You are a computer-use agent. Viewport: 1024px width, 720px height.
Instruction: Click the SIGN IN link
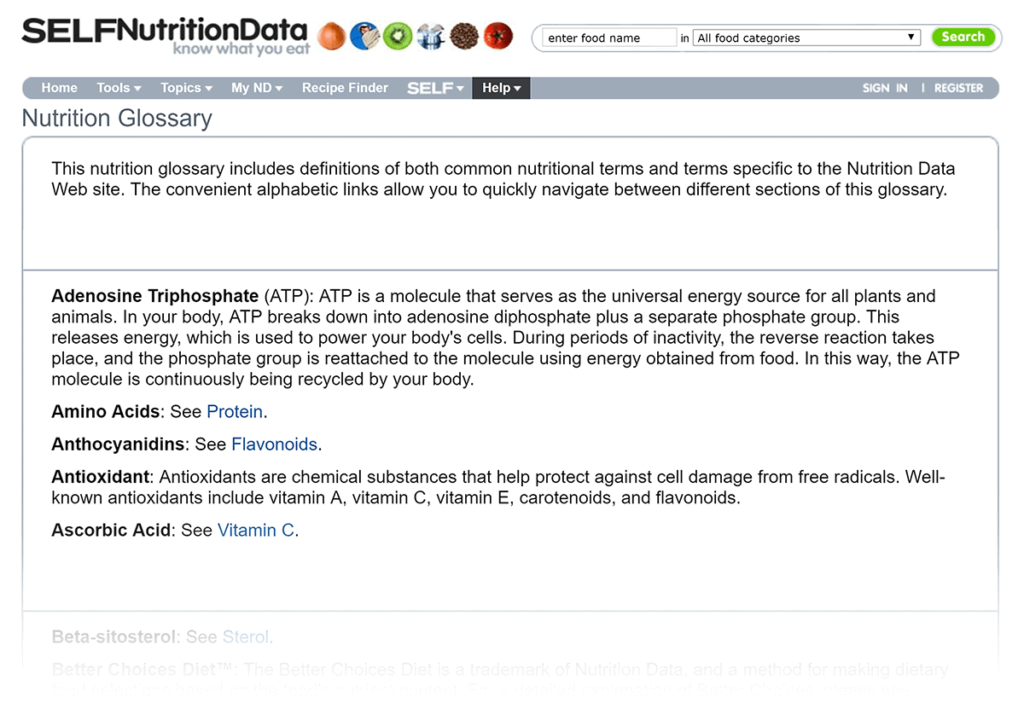pyautogui.click(x=885, y=88)
